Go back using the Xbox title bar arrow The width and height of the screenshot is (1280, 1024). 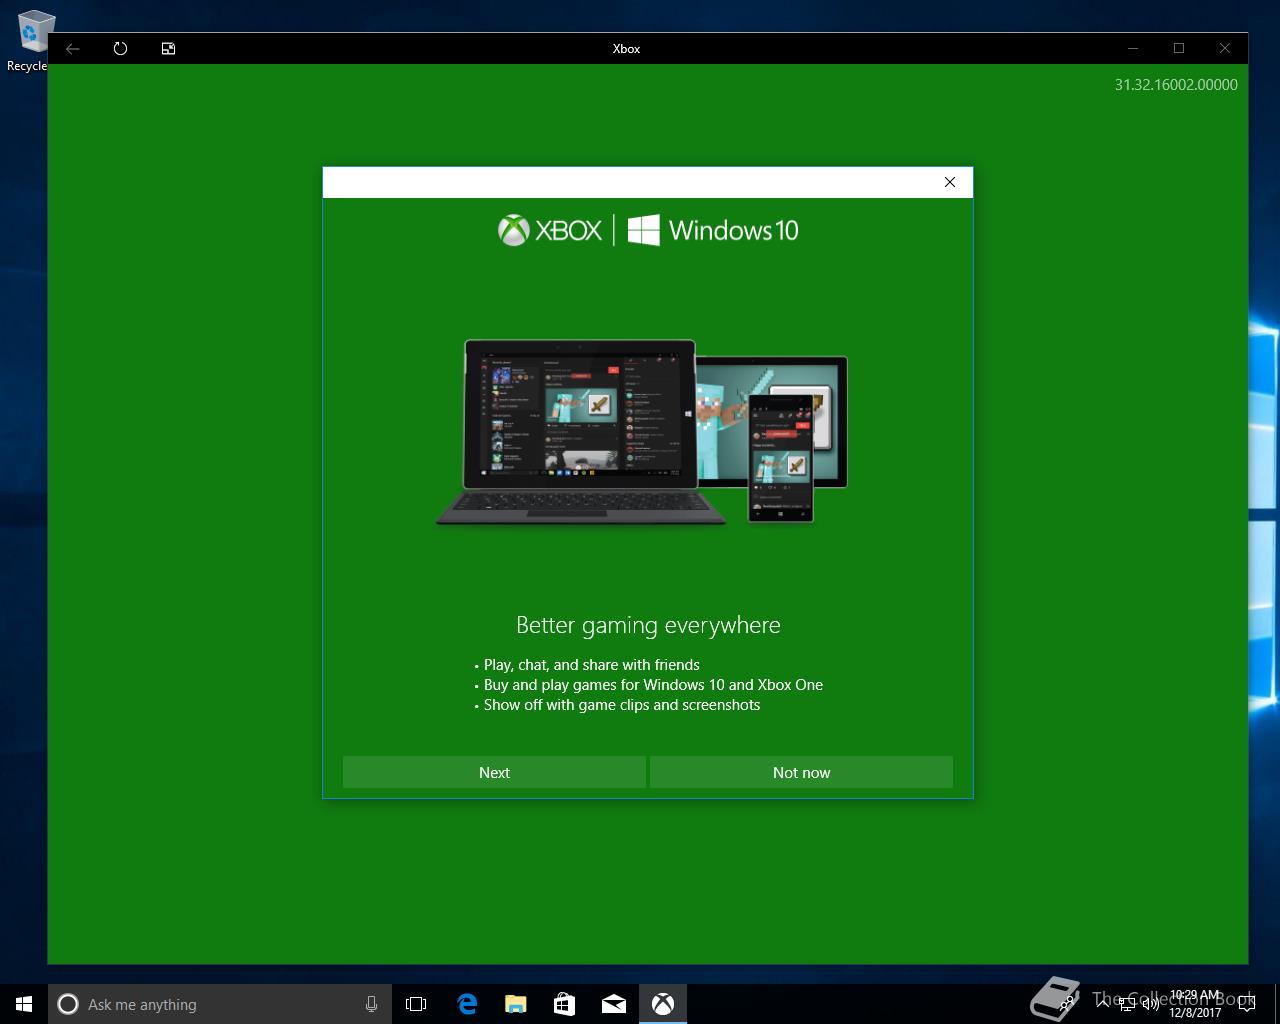[73, 48]
